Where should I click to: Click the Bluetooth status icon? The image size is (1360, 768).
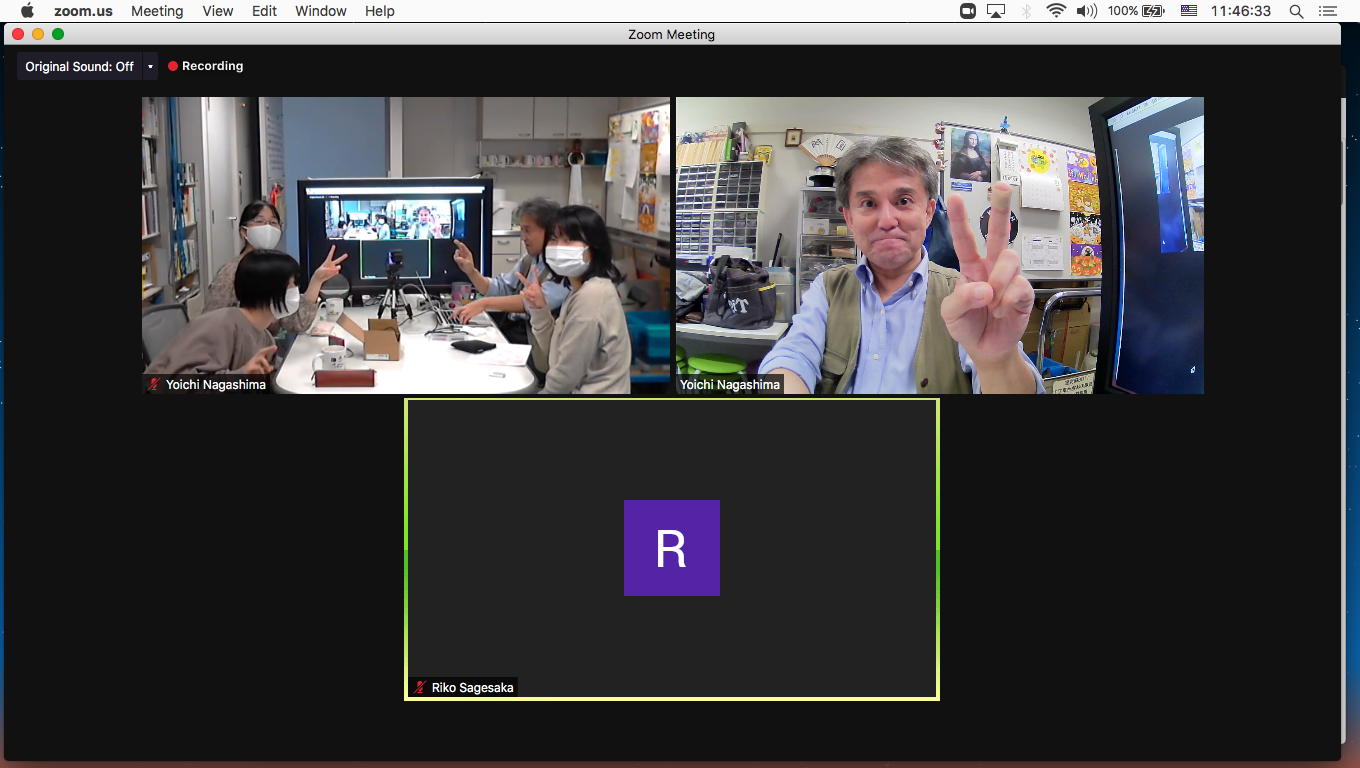tap(1026, 11)
